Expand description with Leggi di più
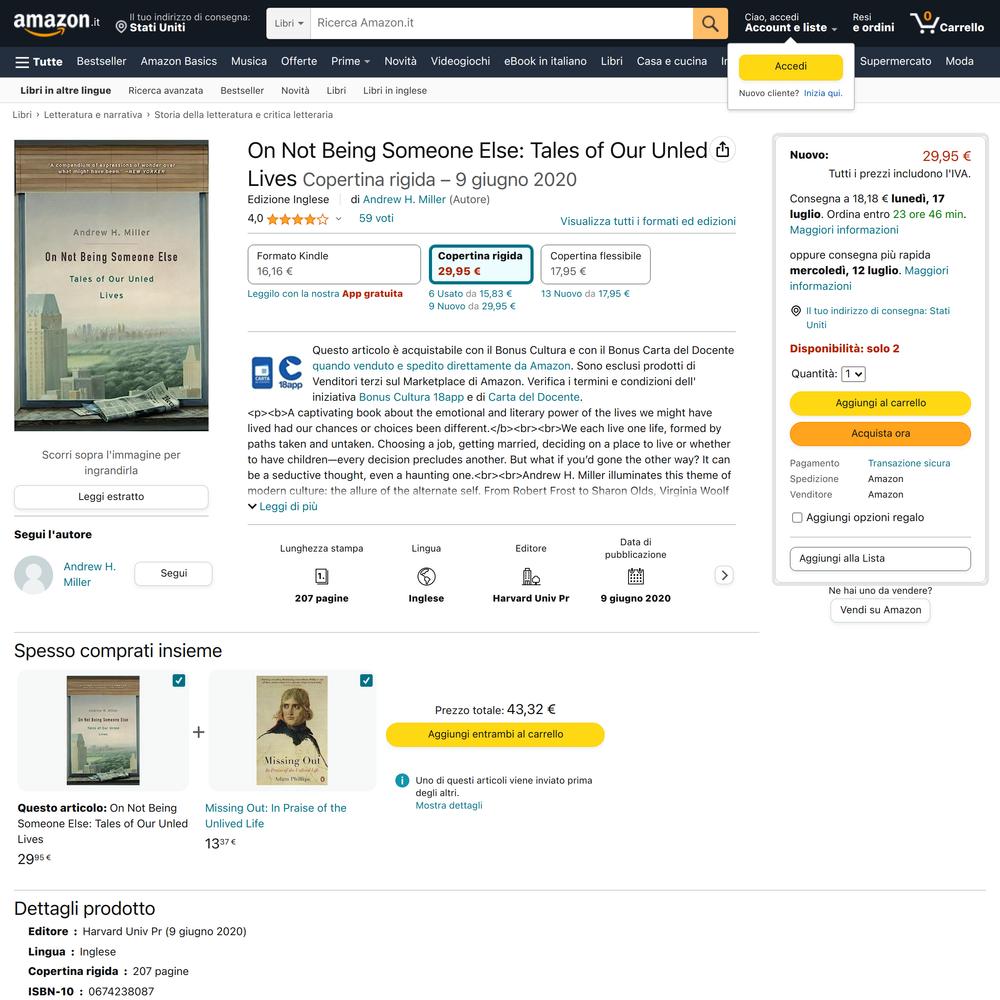The width and height of the screenshot is (1000, 1000). click(283, 507)
